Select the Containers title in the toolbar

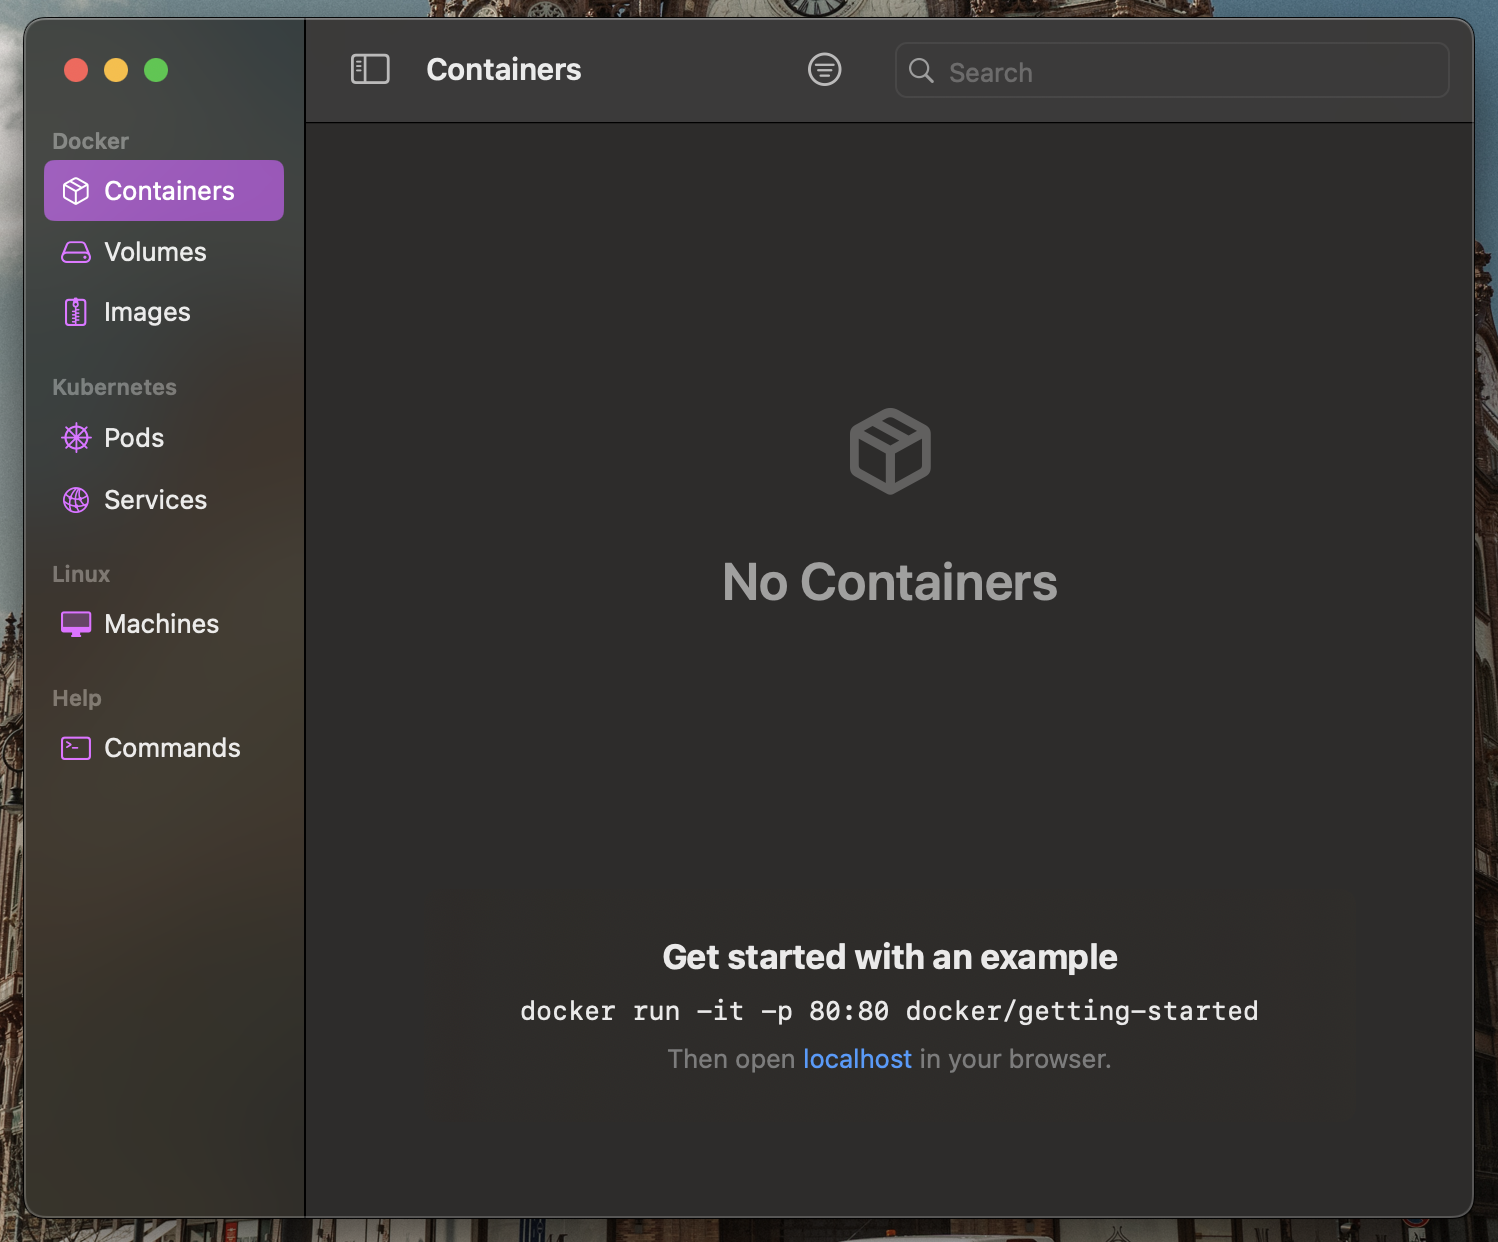503,69
